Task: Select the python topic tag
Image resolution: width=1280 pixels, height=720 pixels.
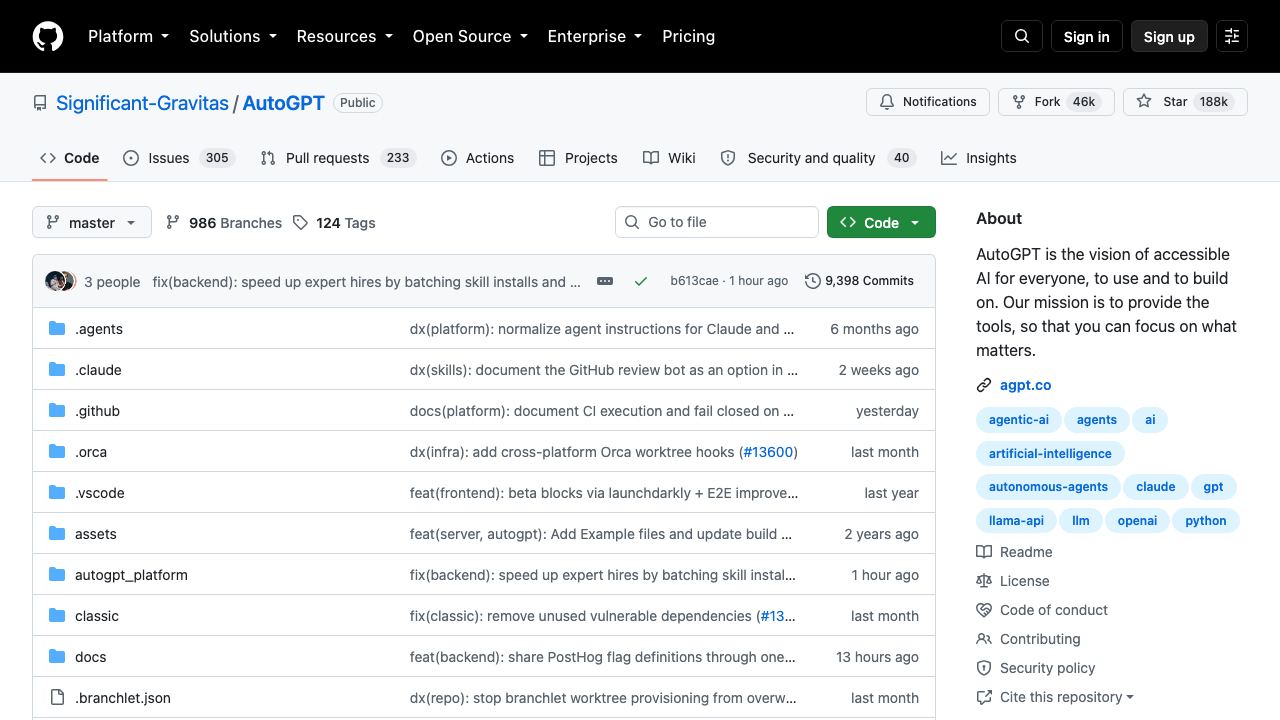Action: [1206, 521]
